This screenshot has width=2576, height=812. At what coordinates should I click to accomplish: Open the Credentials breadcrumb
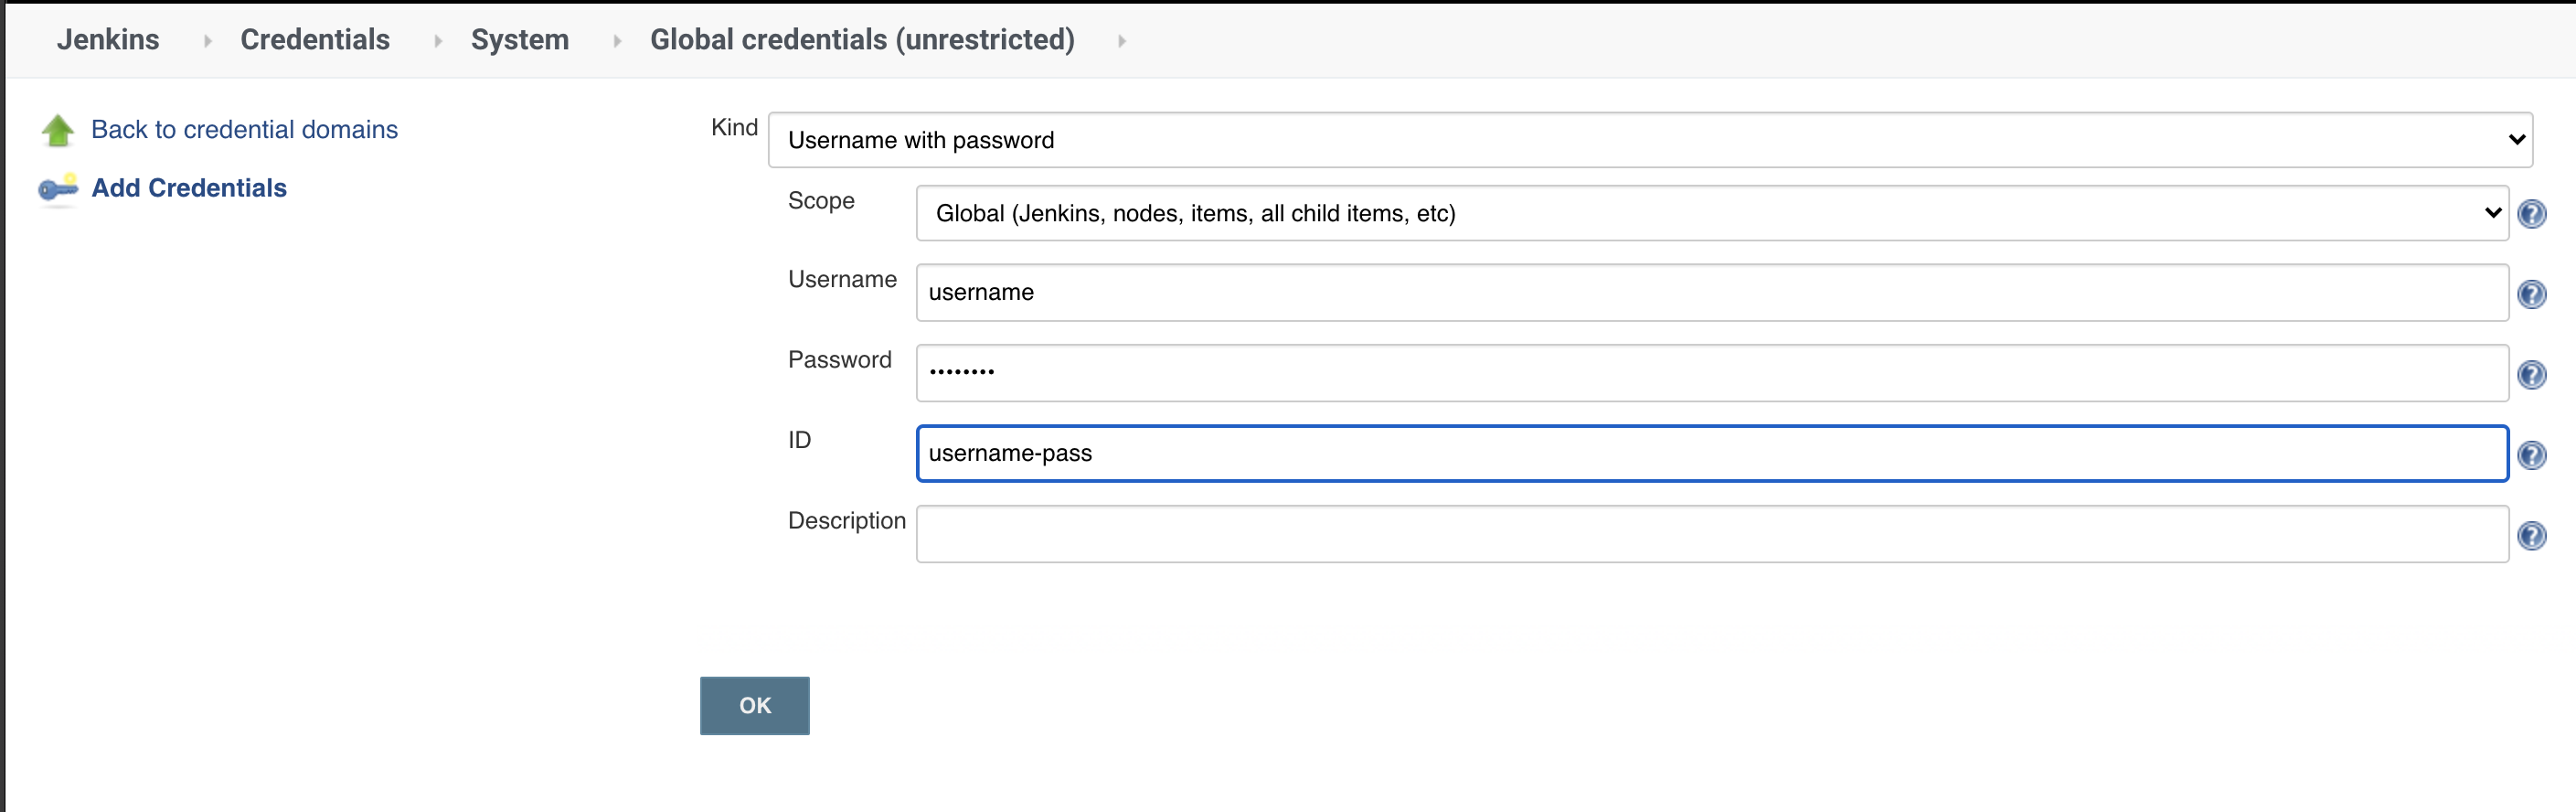pos(315,40)
